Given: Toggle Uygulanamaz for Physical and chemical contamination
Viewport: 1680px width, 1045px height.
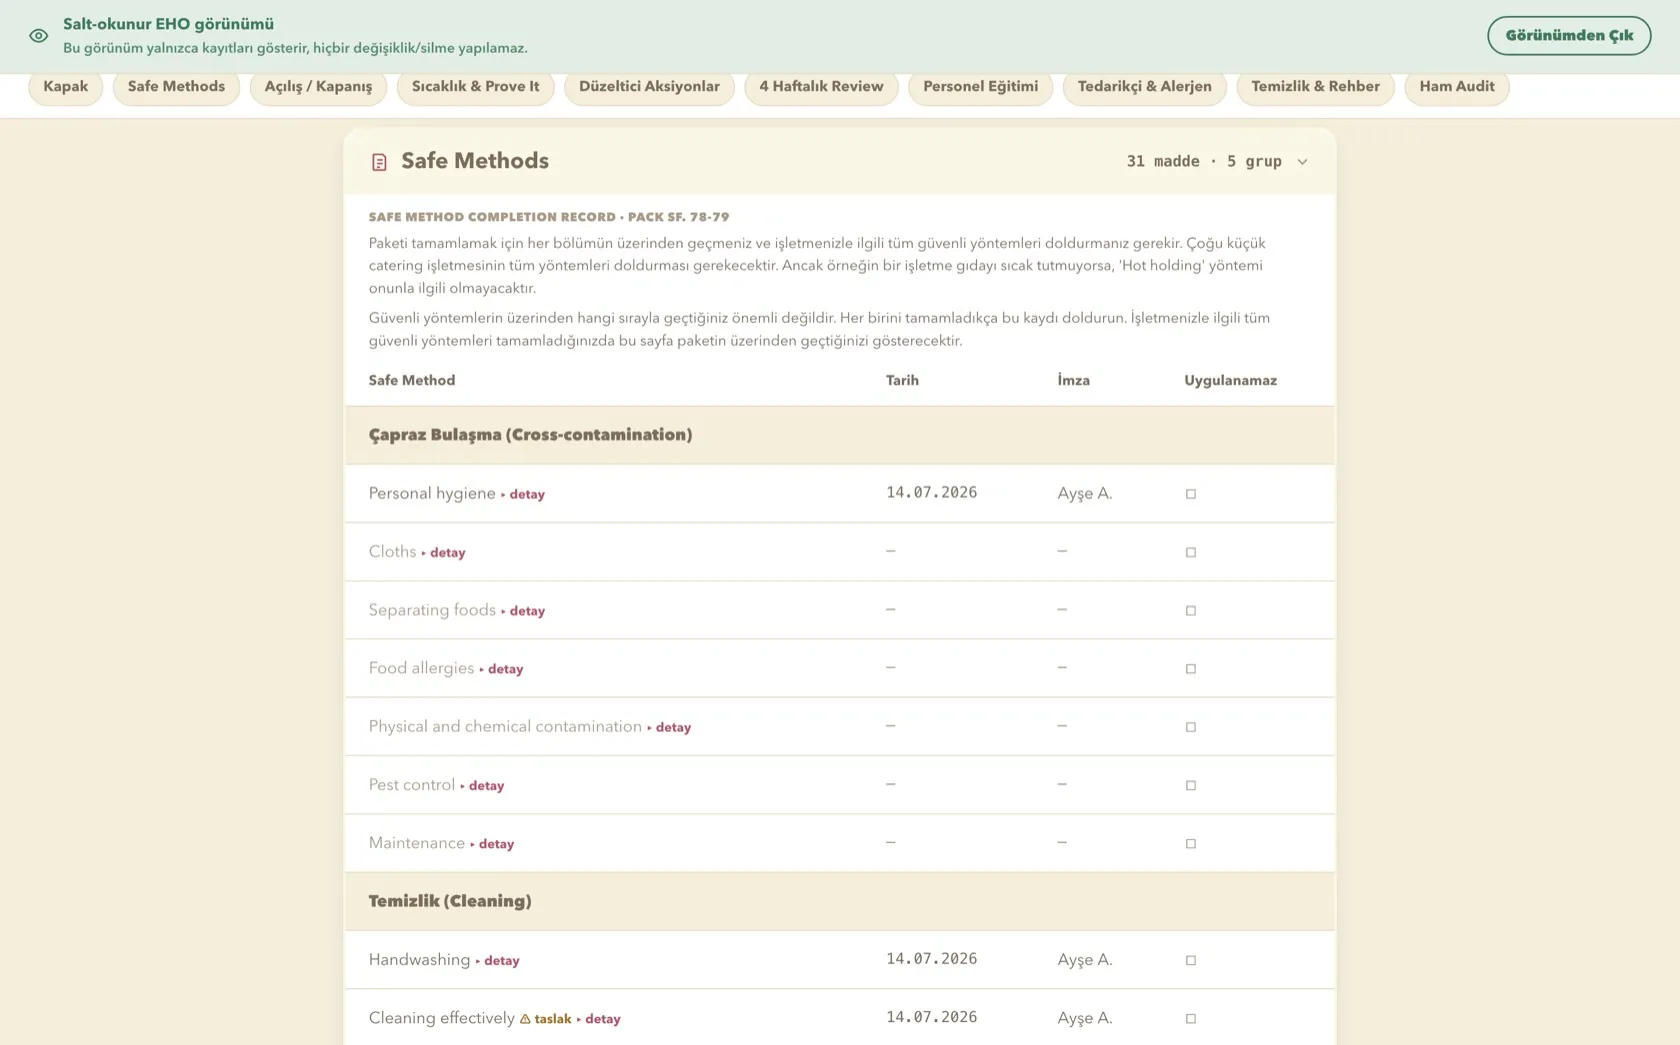Looking at the screenshot, I should tap(1191, 727).
